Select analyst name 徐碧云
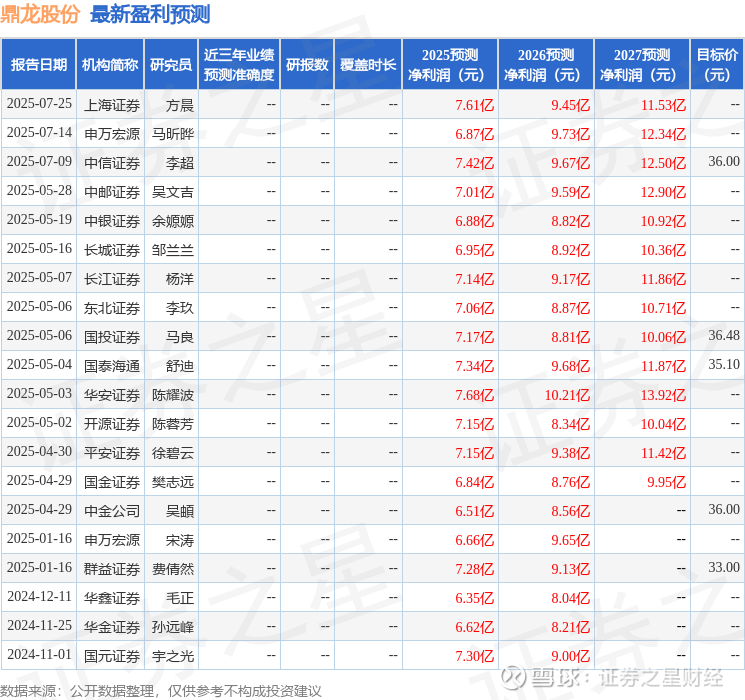 173,453
